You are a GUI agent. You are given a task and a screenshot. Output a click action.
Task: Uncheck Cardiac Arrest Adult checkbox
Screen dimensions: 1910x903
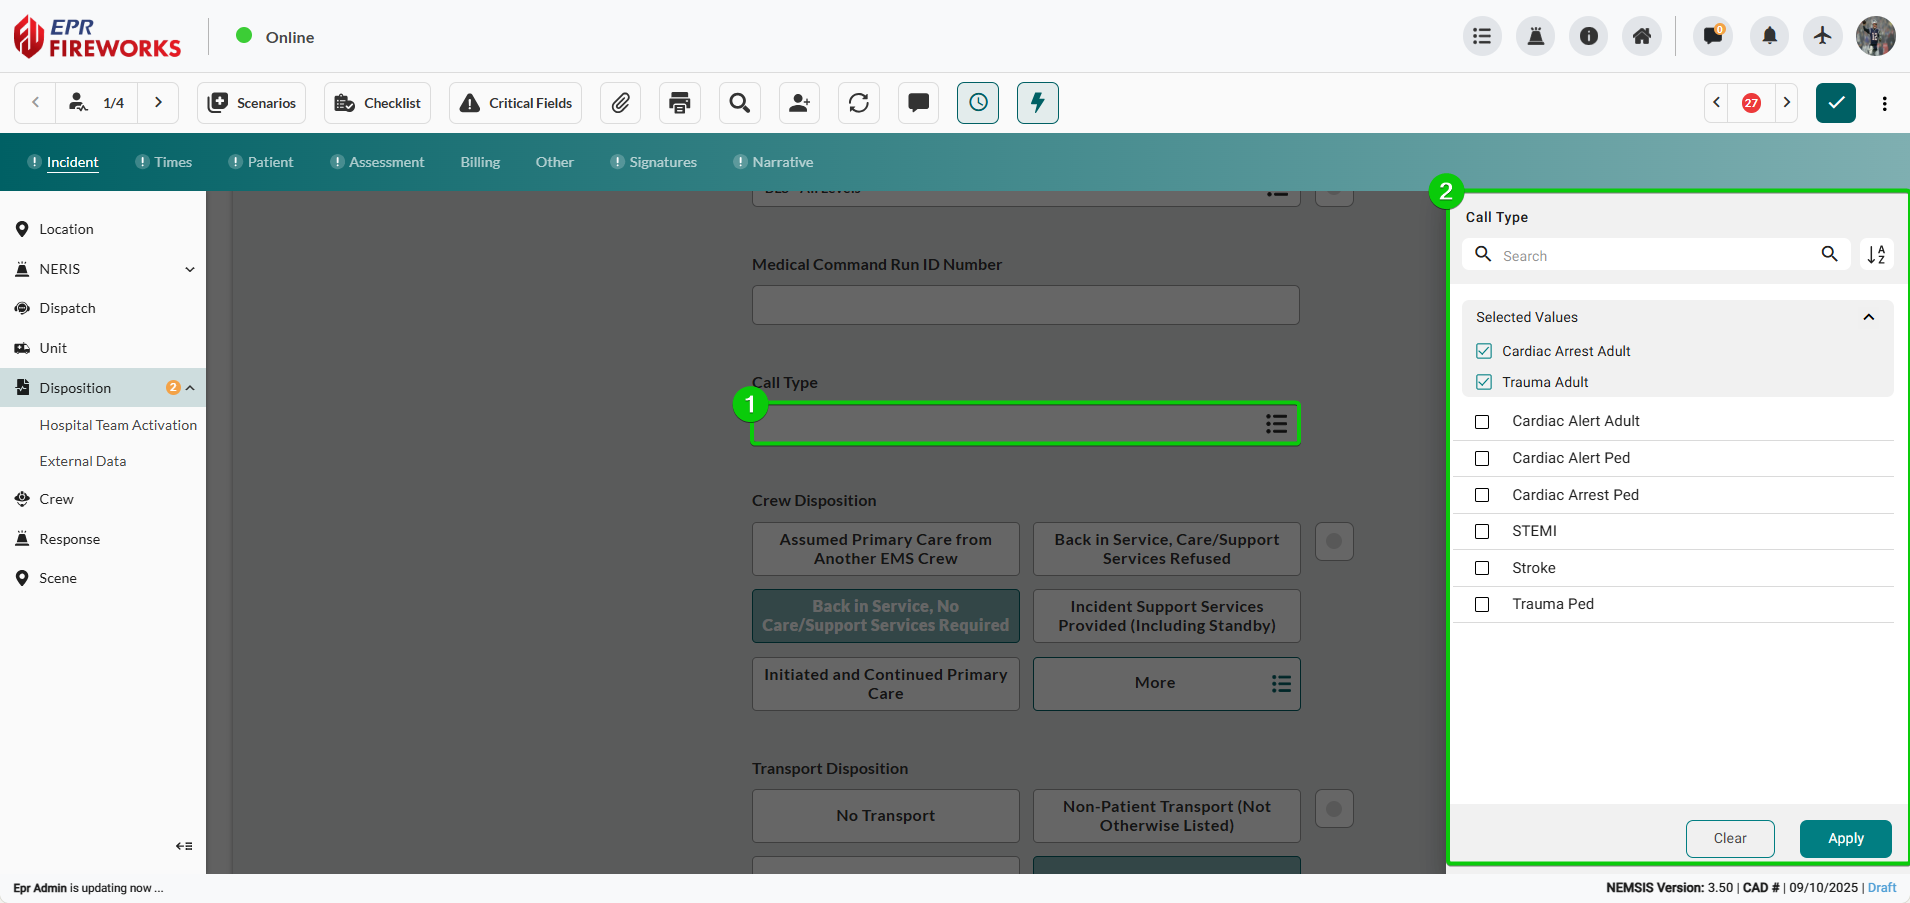[x=1484, y=351]
